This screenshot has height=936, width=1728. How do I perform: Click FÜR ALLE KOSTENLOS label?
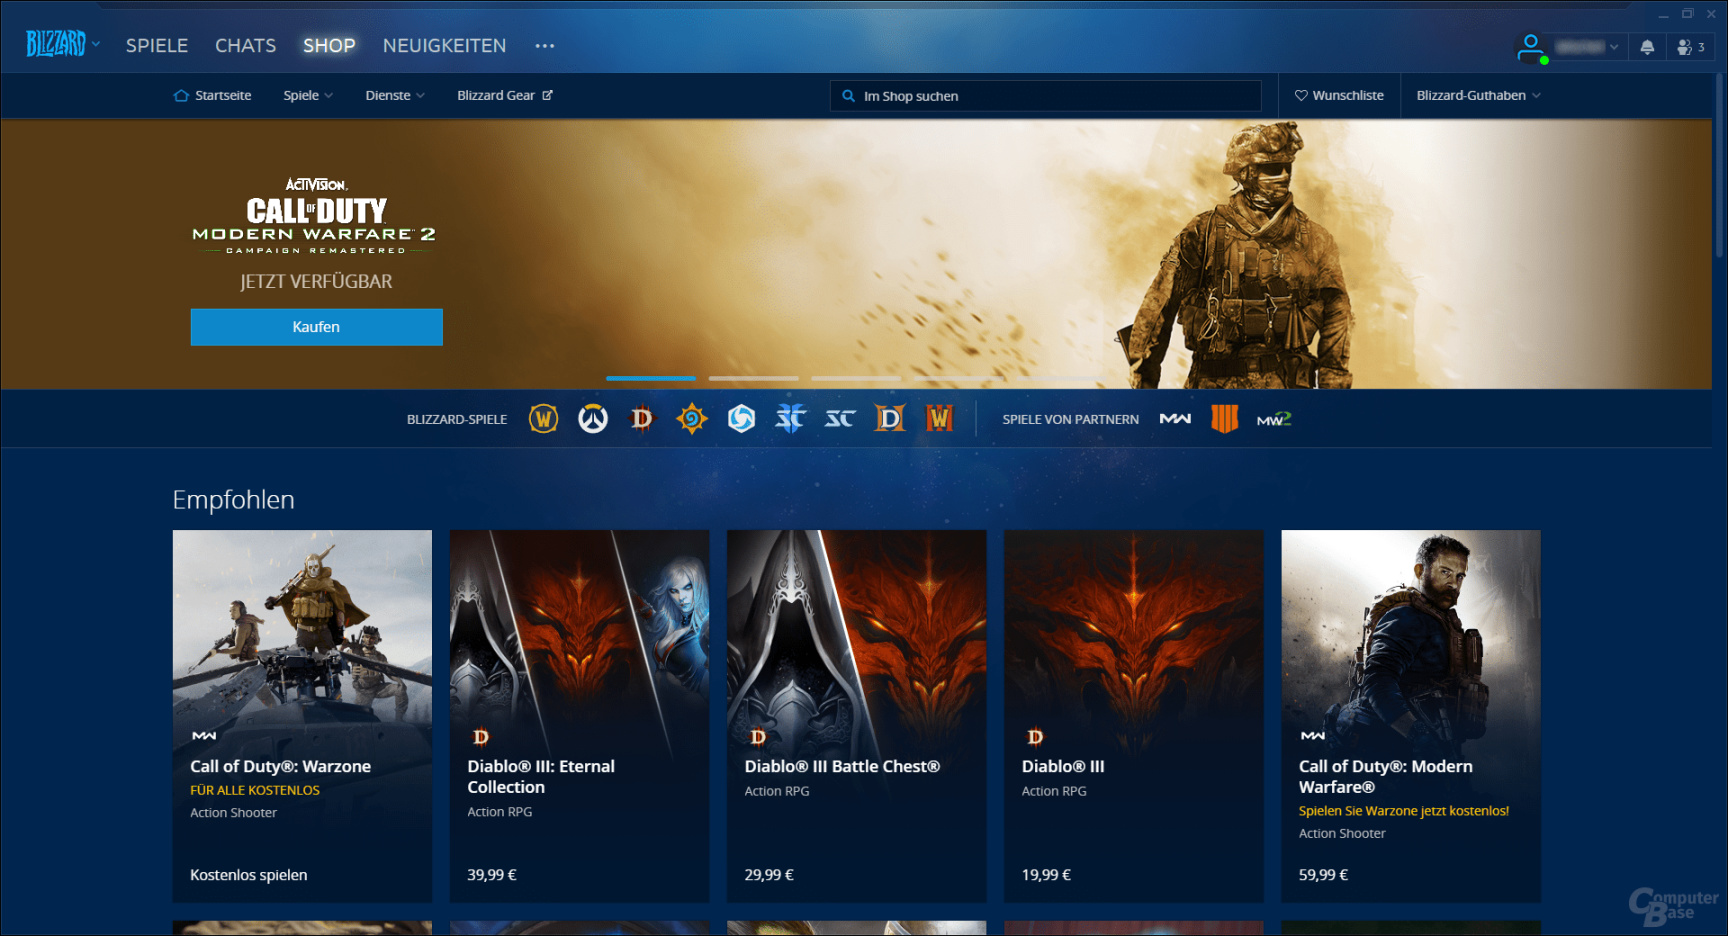coord(255,790)
